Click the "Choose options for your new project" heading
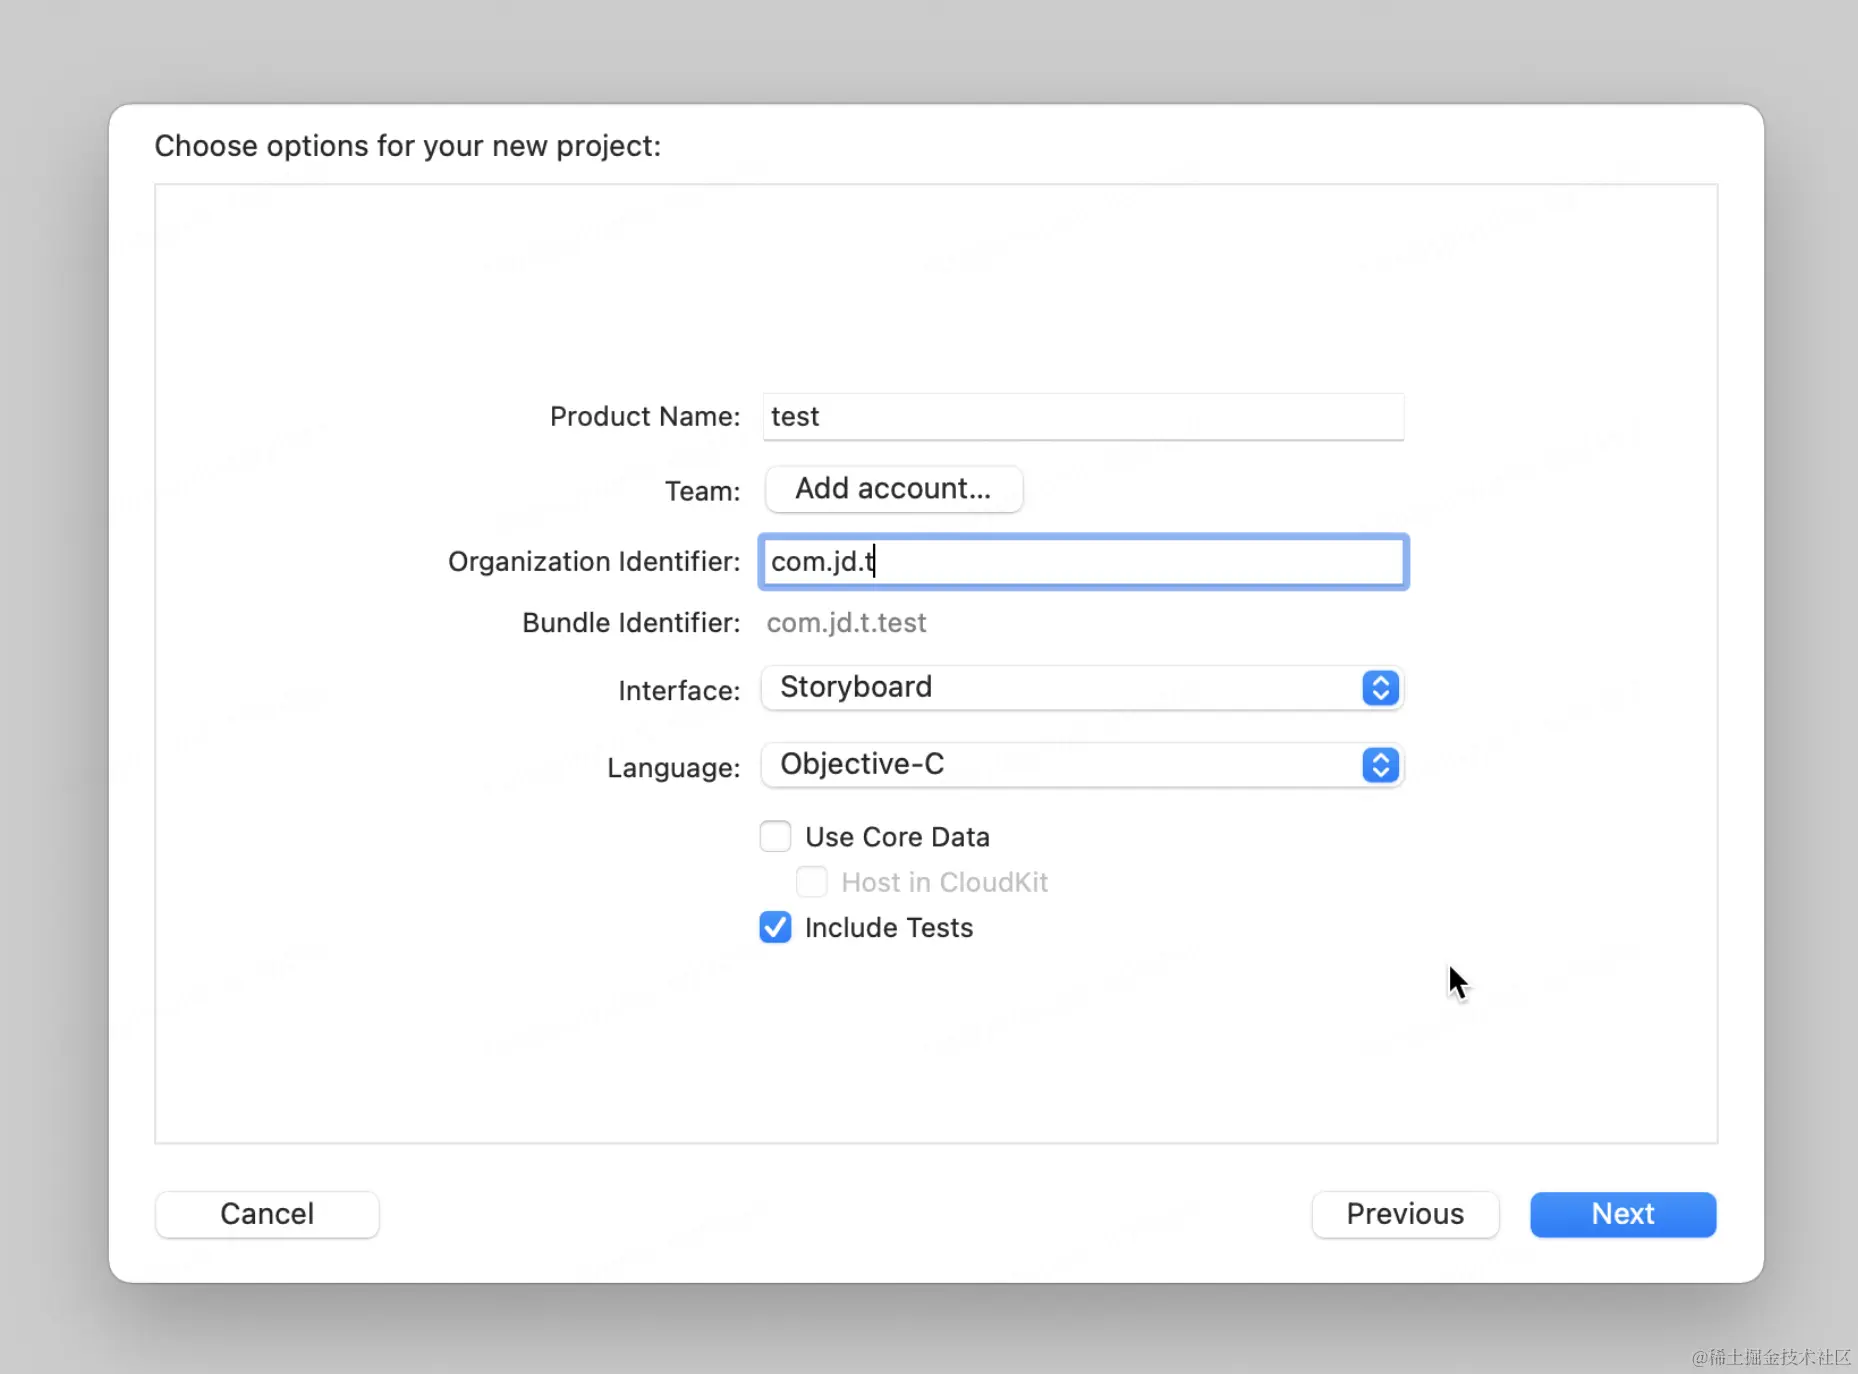Screen dimensions: 1858x1374 (x=407, y=146)
